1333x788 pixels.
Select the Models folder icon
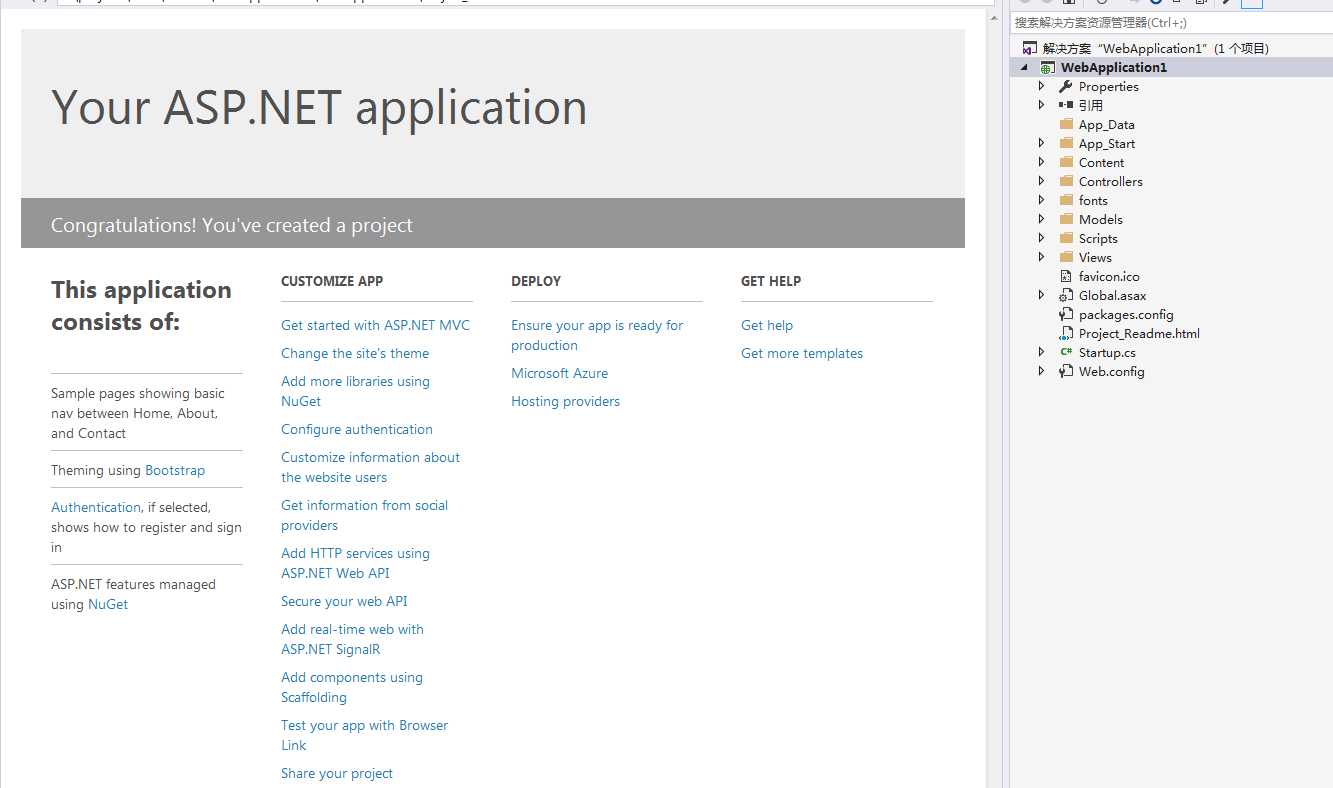tap(1065, 220)
